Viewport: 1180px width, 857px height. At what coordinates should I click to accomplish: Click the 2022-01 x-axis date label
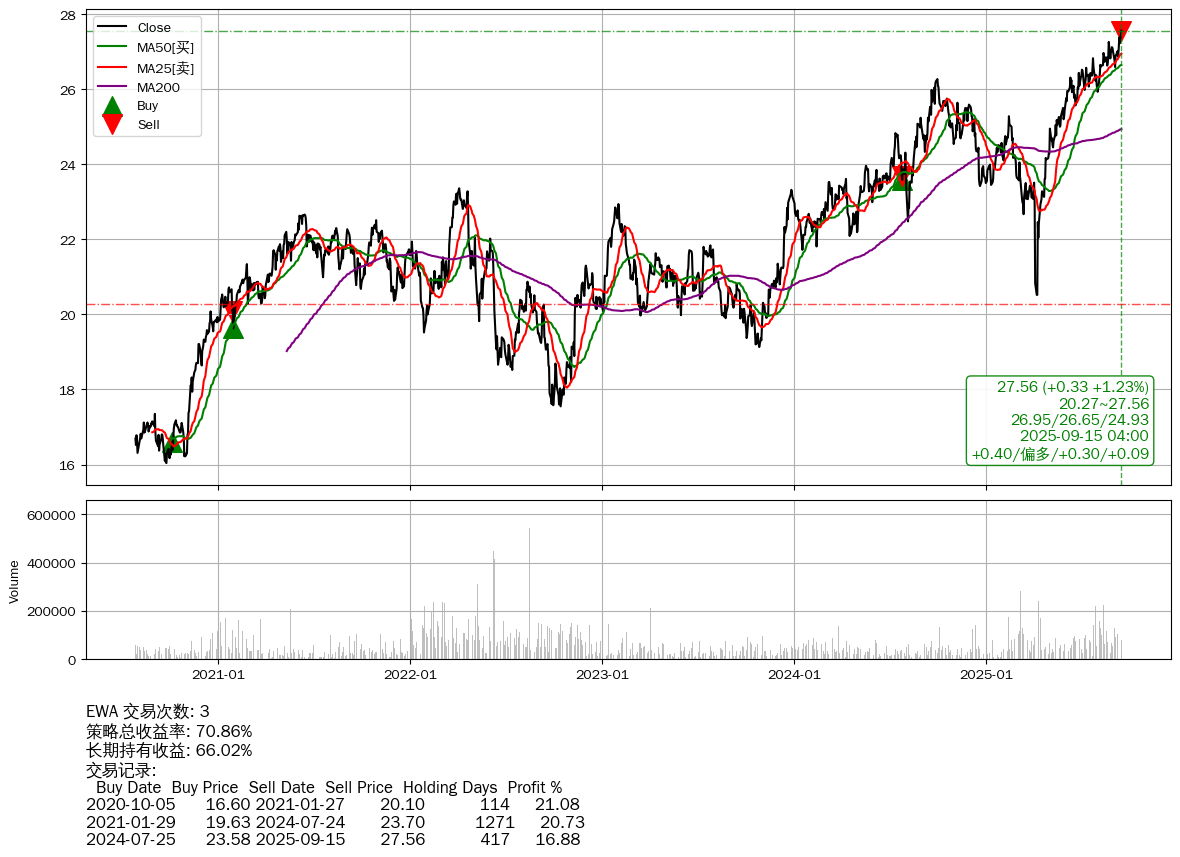click(410, 675)
